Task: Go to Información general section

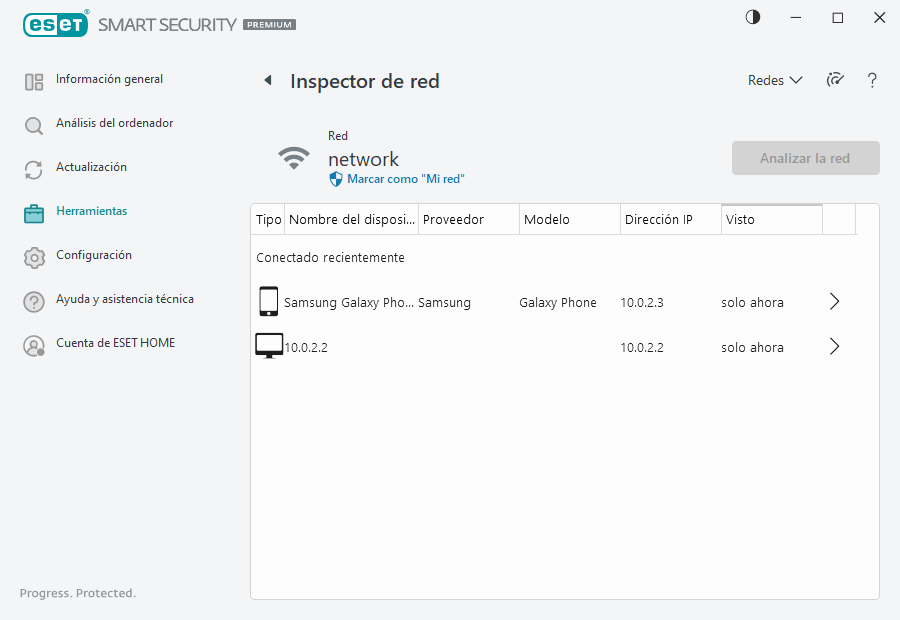Action: click(x=109, y=80)
